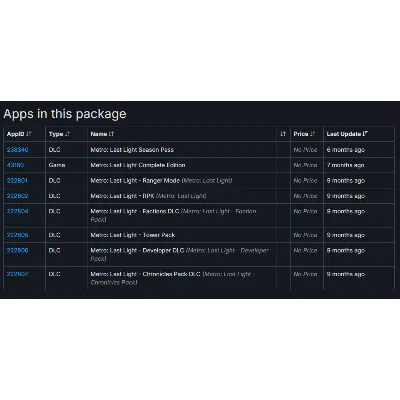Sort the table by Name column

pyautogui.click(x=102, y=134)
